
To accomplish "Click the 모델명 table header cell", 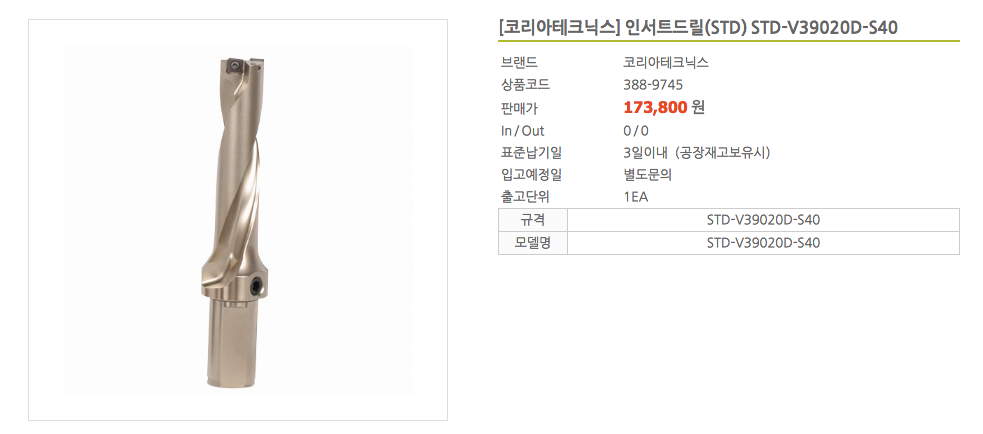I will pos(533,243).
